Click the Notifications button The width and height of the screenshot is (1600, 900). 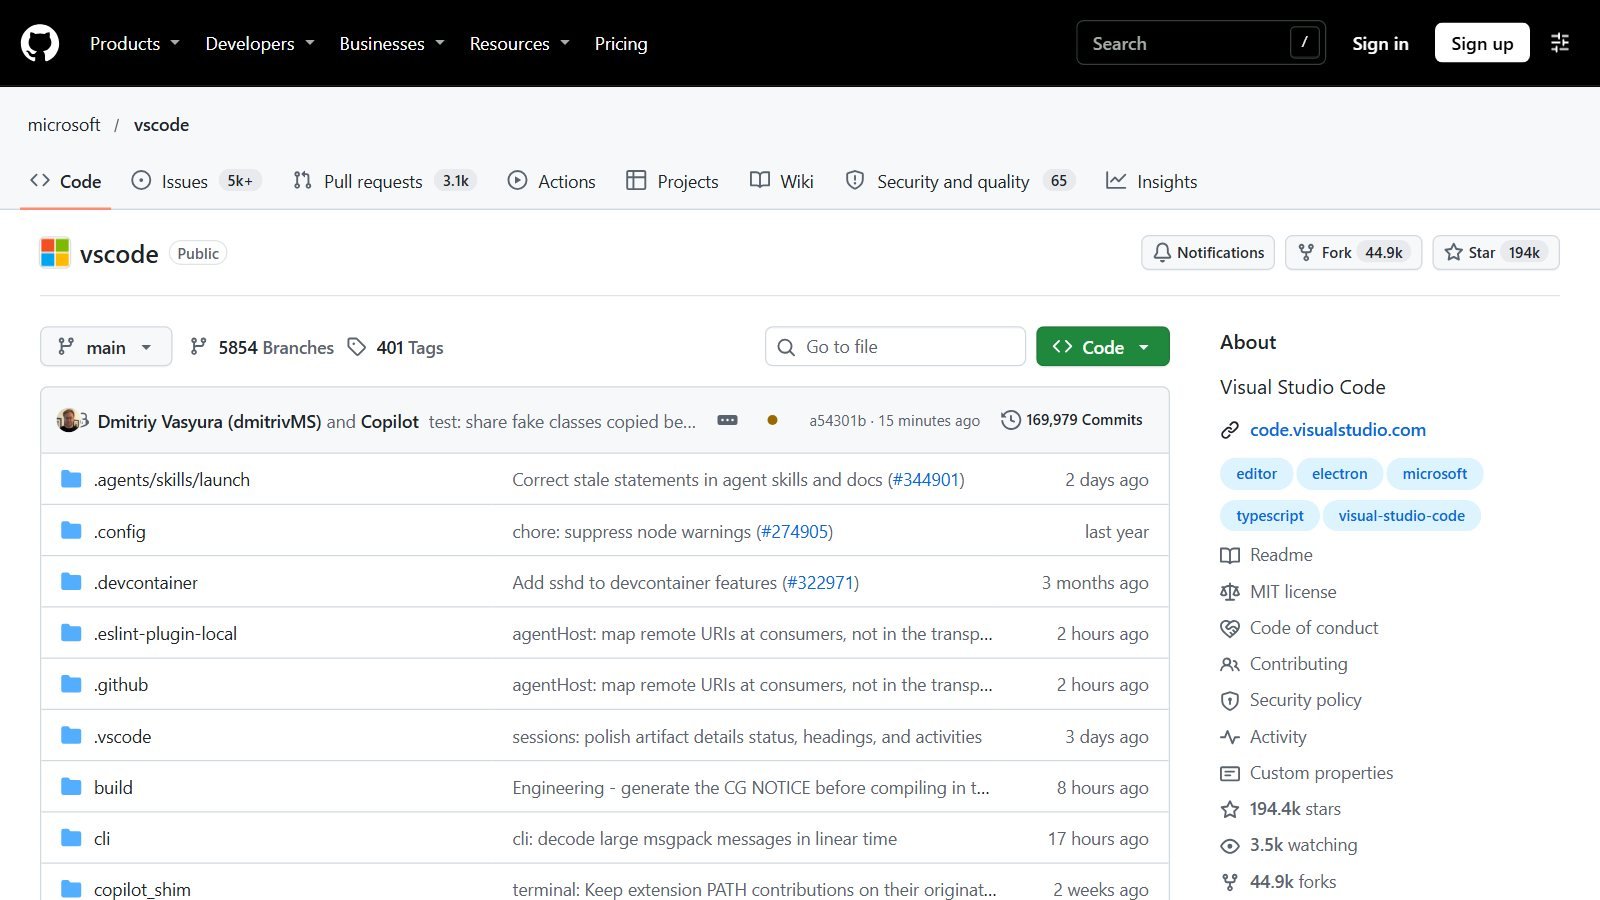[x=1208, y=252]
